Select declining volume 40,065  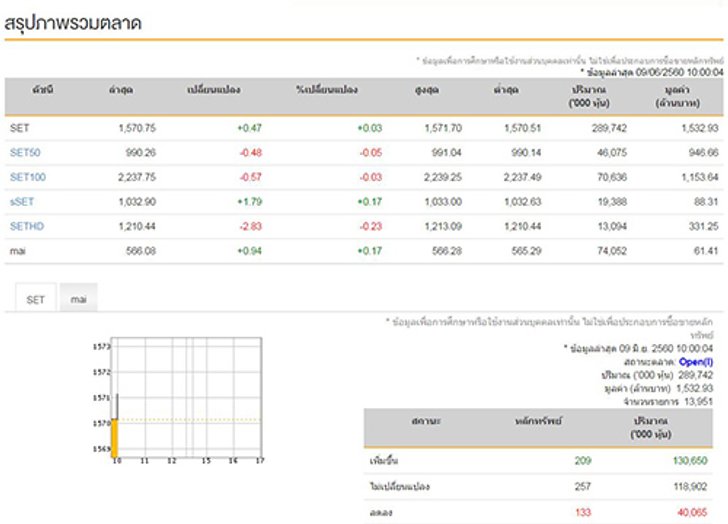coord(692,512)
